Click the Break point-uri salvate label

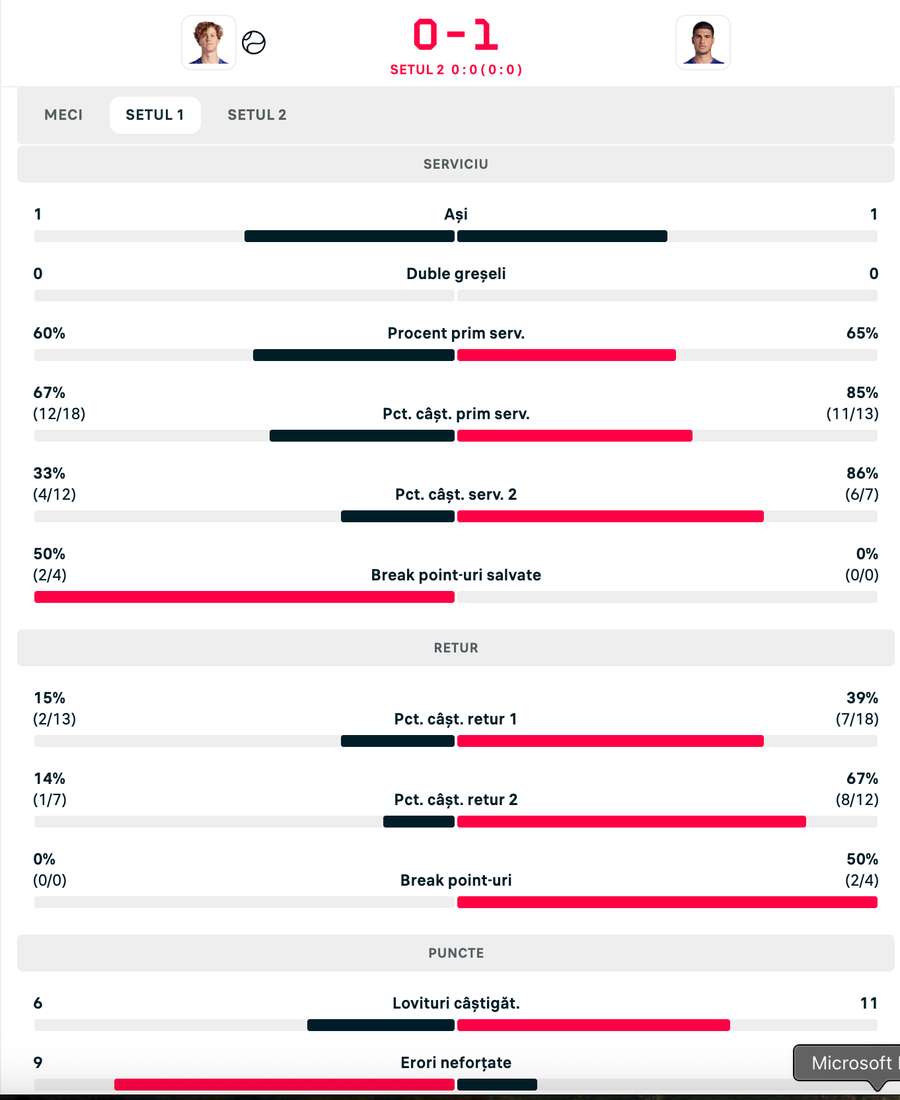(456, 575)
